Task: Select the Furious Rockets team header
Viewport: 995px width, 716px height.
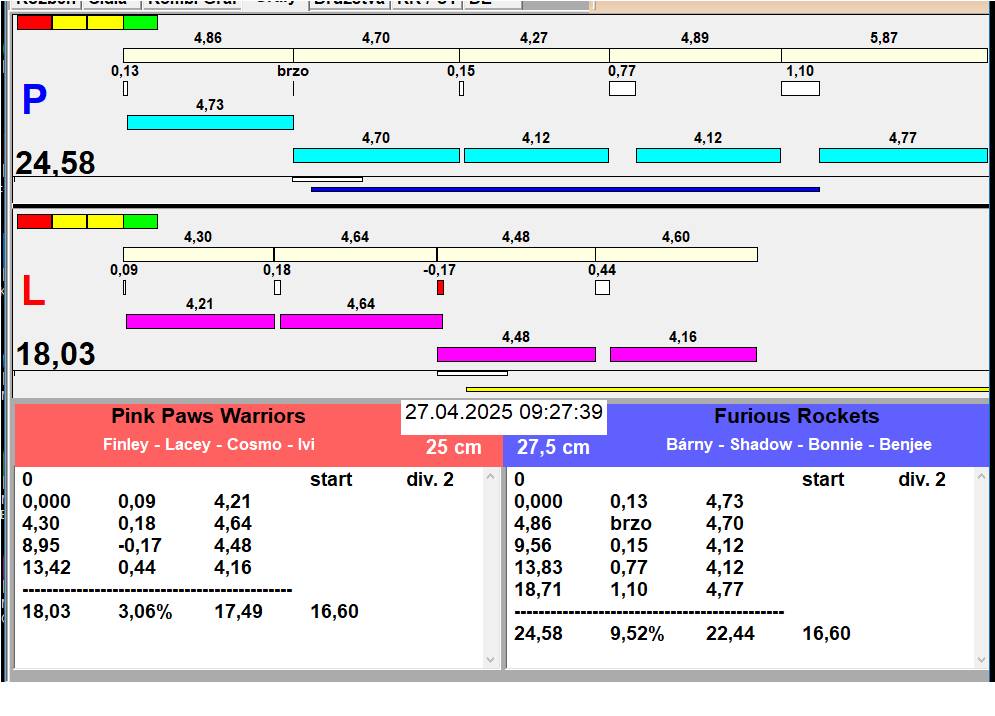Action: [796, 417]
